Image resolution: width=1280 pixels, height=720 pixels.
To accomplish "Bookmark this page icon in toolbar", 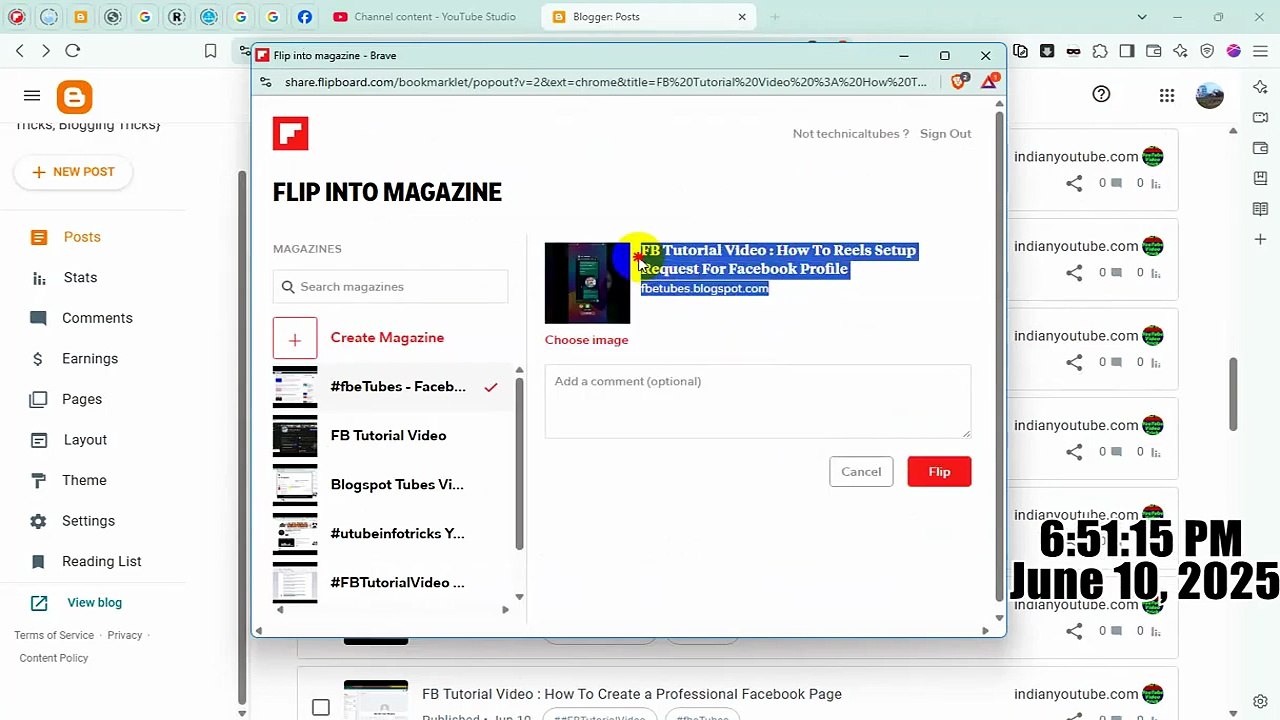I will coord(210,51).
